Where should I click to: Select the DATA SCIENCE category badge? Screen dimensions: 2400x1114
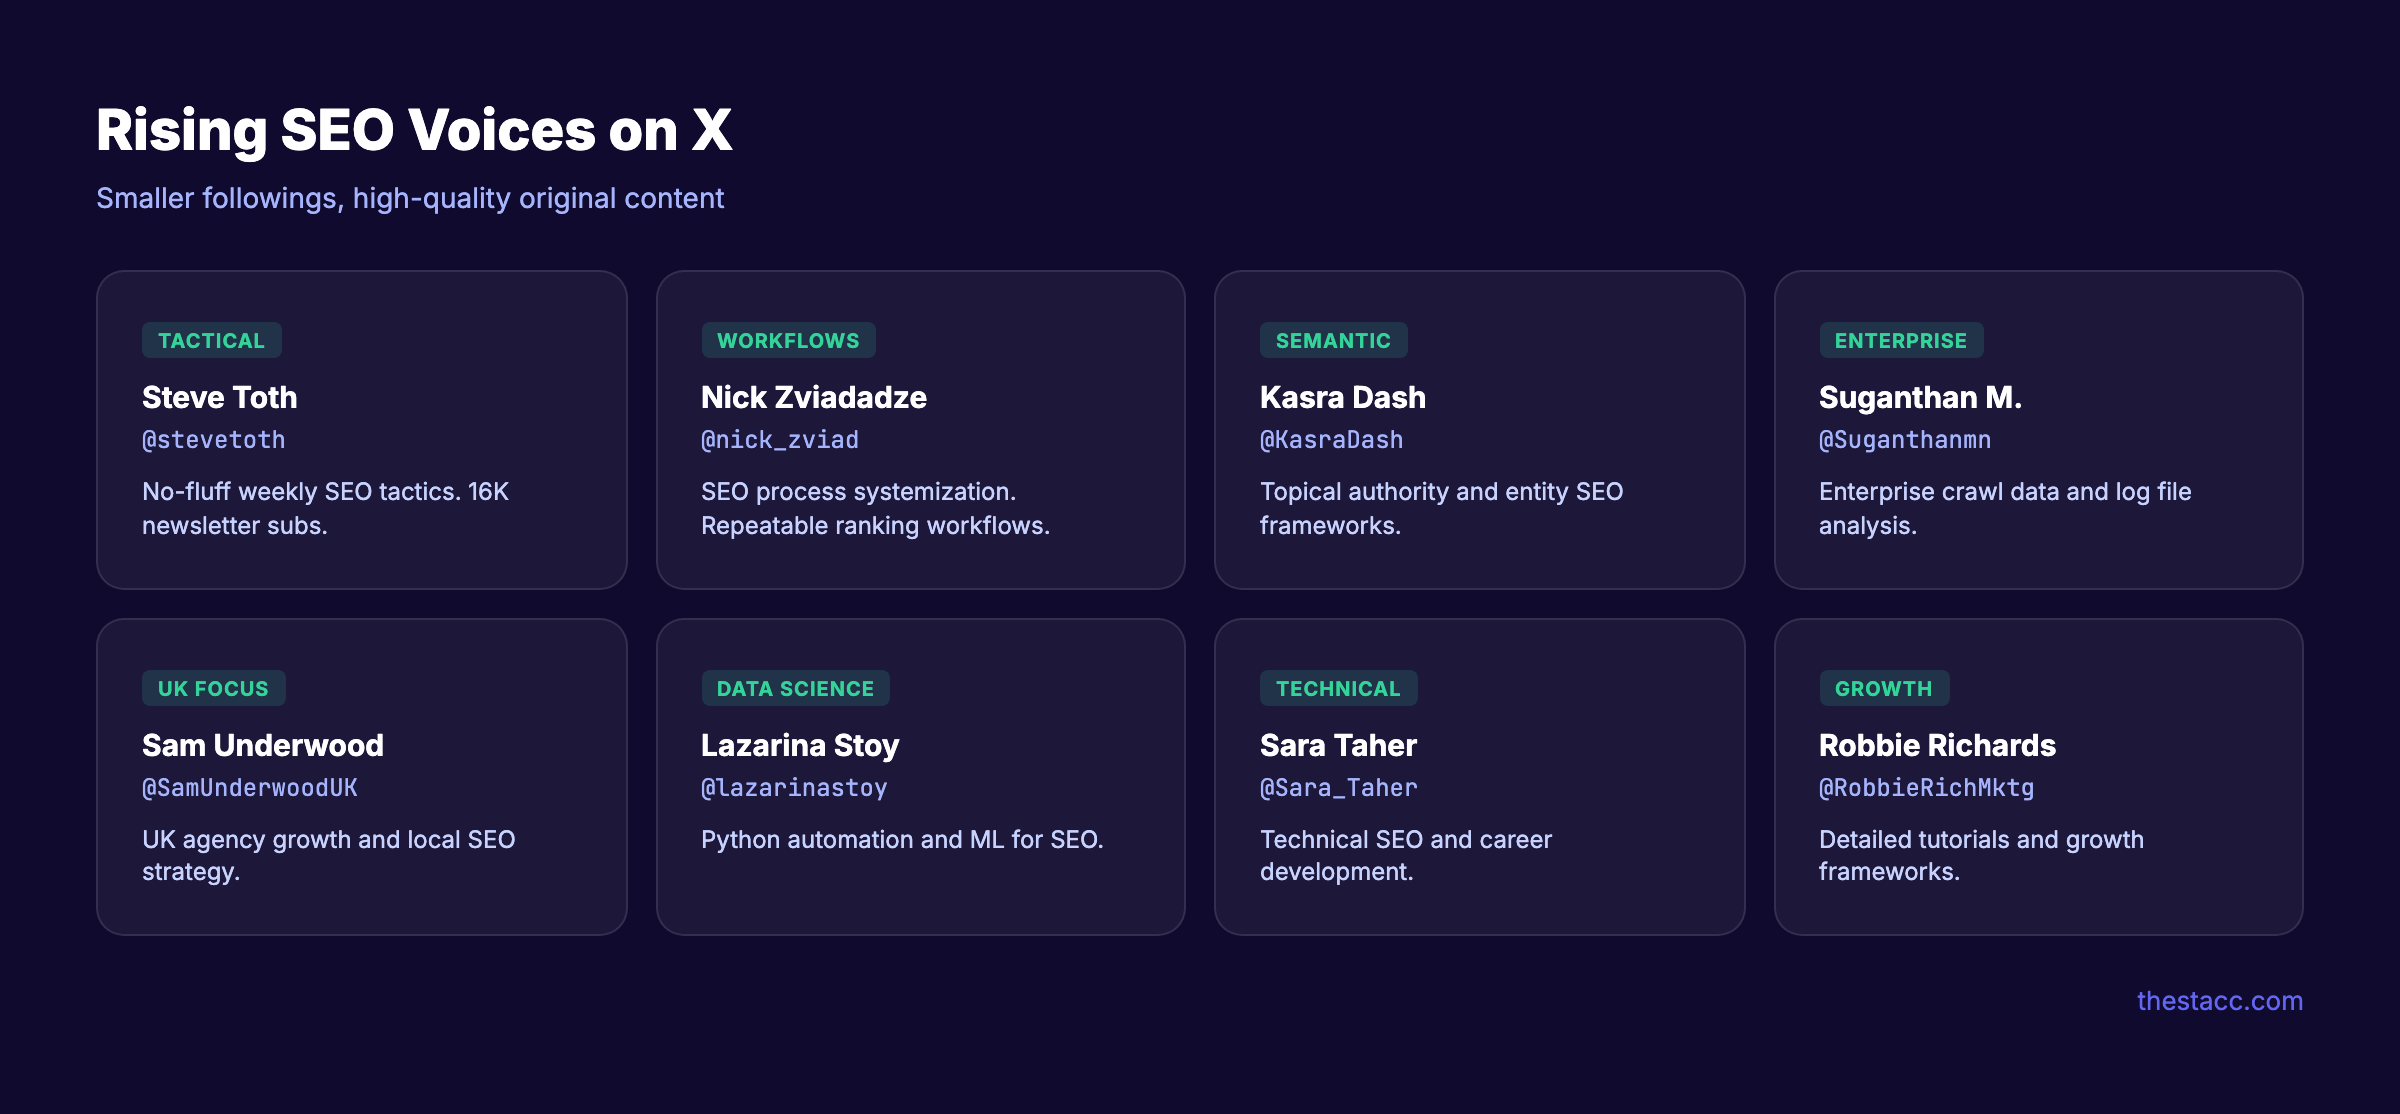coord(795,688)
